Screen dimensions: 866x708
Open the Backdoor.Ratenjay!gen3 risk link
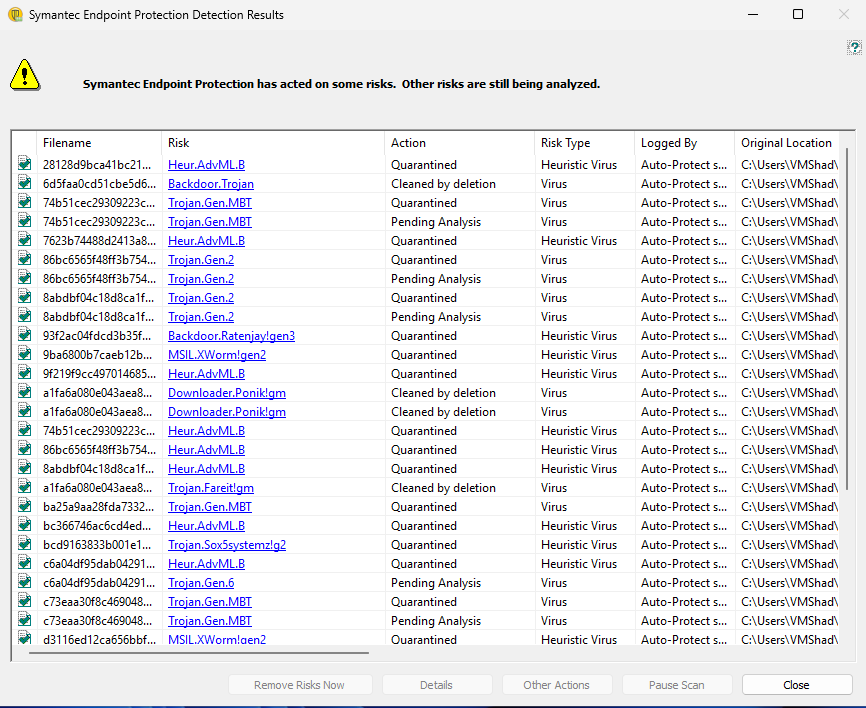pos(231,336)
